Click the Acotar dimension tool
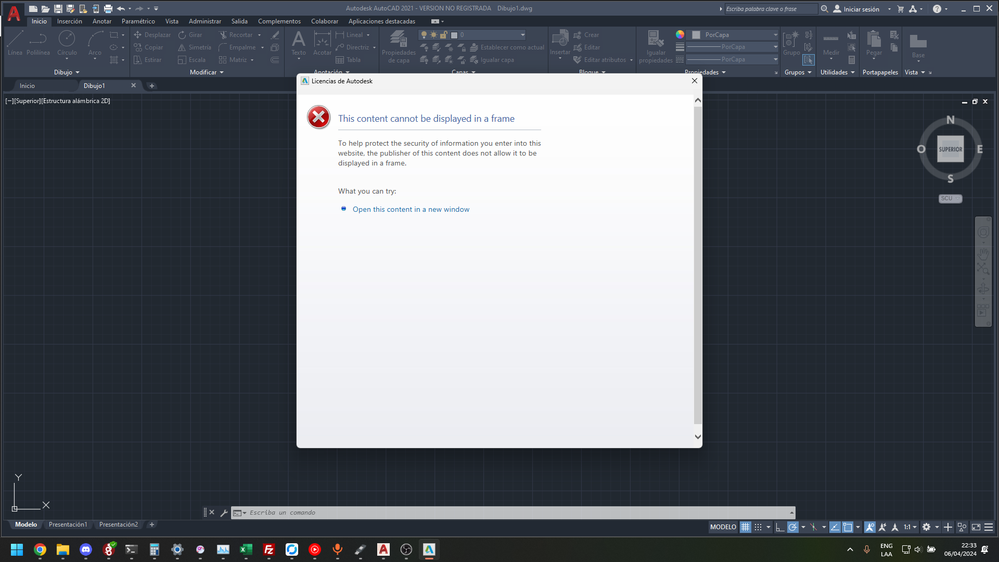 [322, 45]
